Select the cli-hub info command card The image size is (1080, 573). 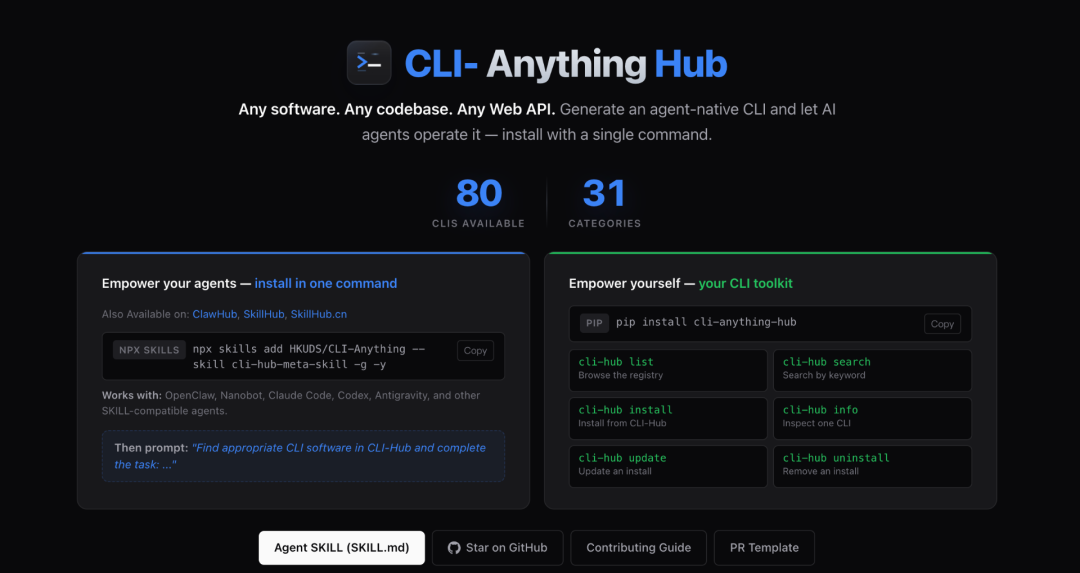click(x=873, y=418)
